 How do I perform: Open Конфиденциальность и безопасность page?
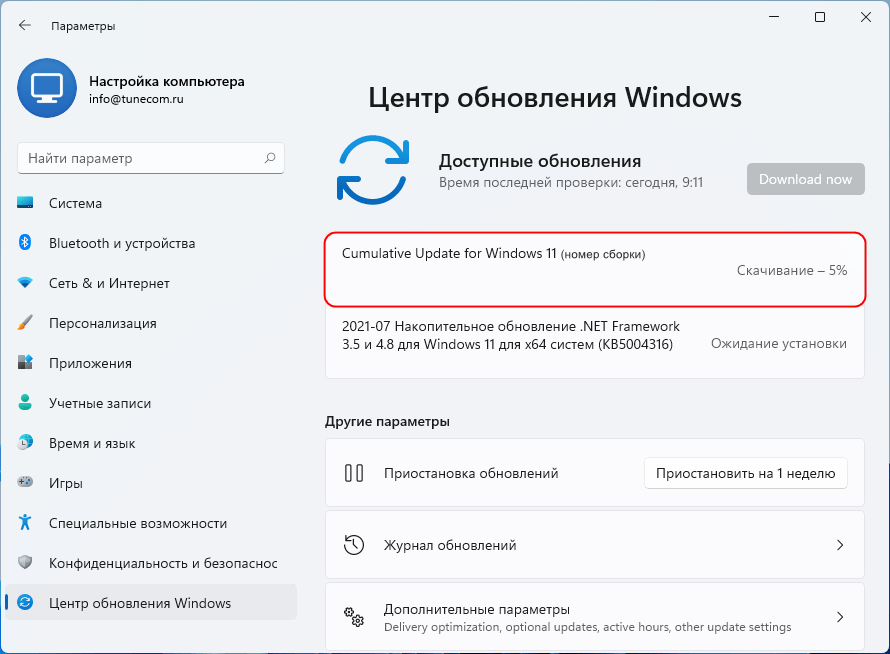[x=150, y=563]
